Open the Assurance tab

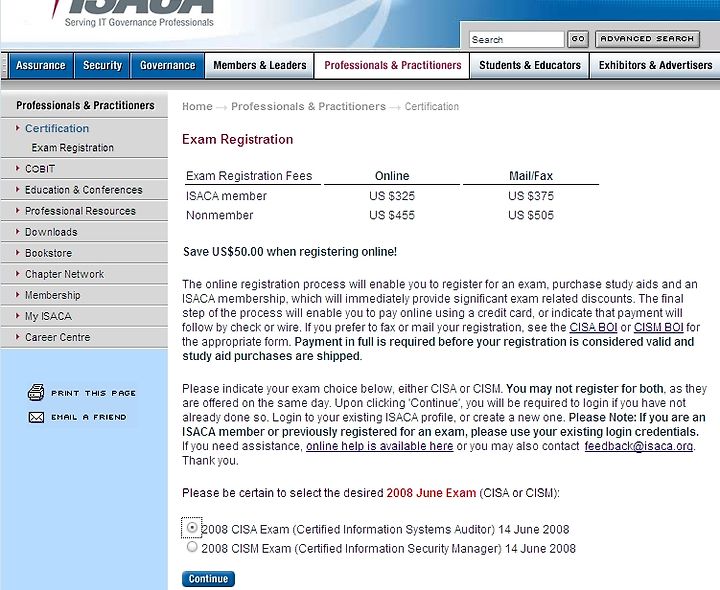coord(41,65)
